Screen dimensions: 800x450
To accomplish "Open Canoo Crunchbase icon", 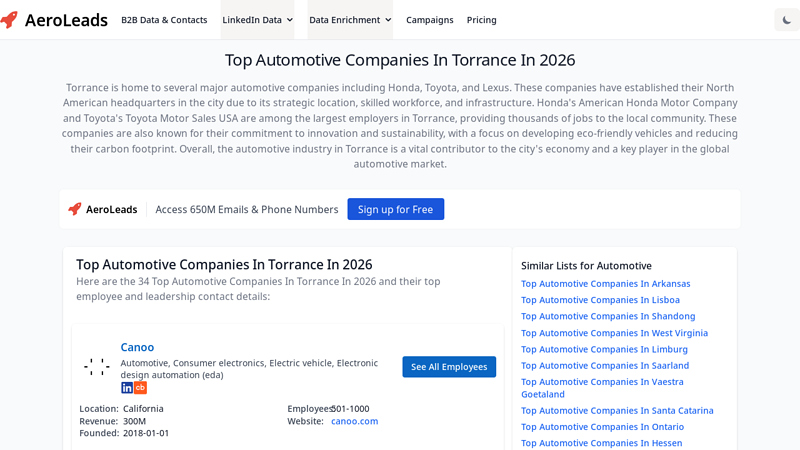I will pos(140,388).
